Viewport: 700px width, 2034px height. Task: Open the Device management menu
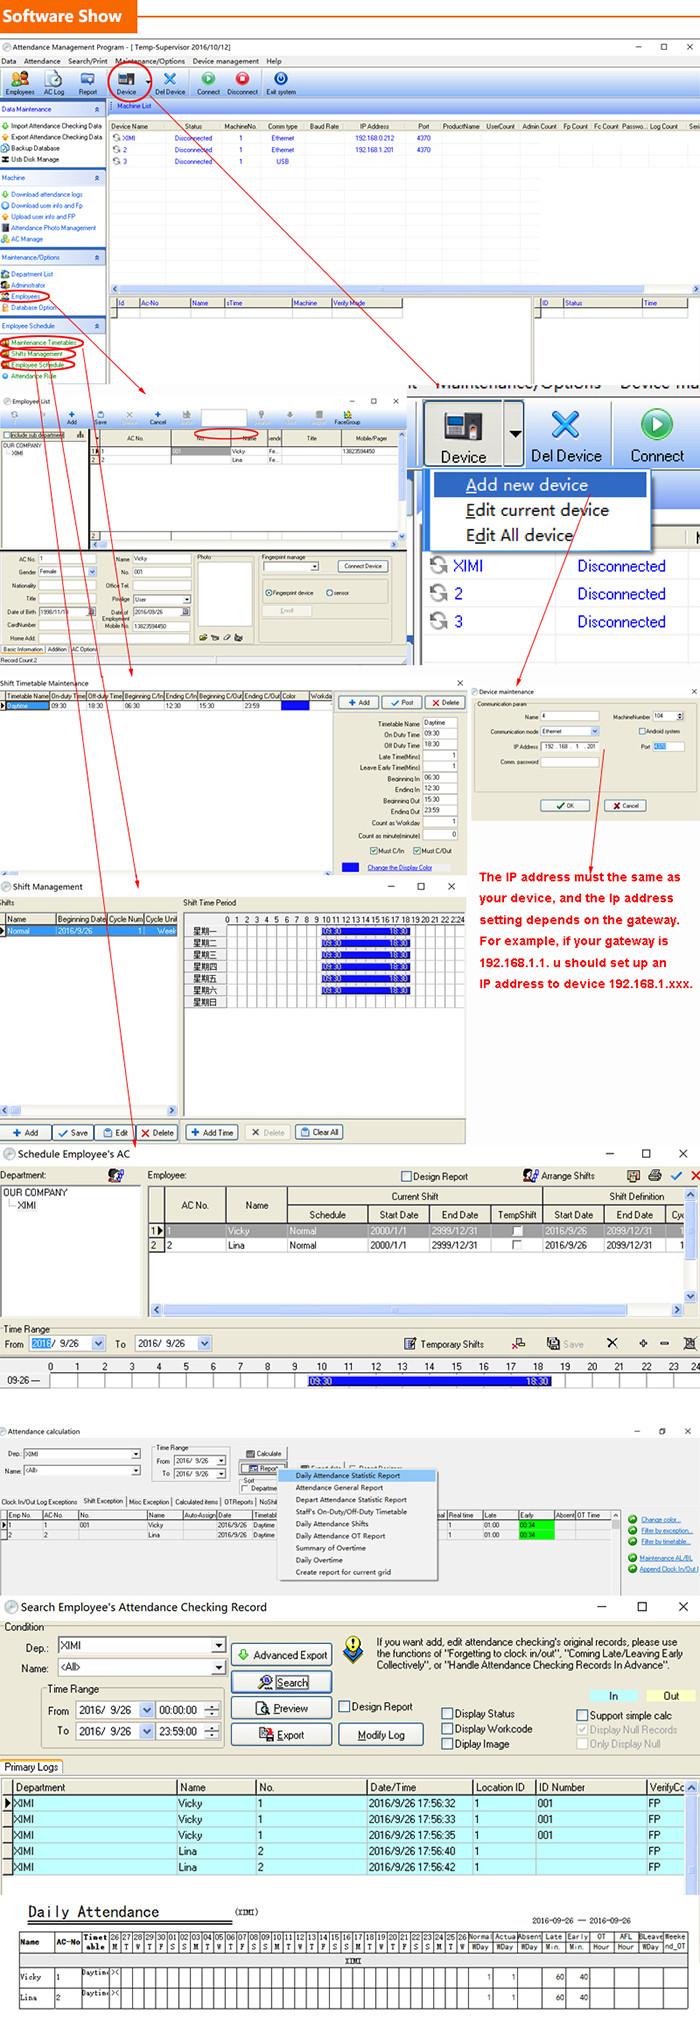(226, 61)
